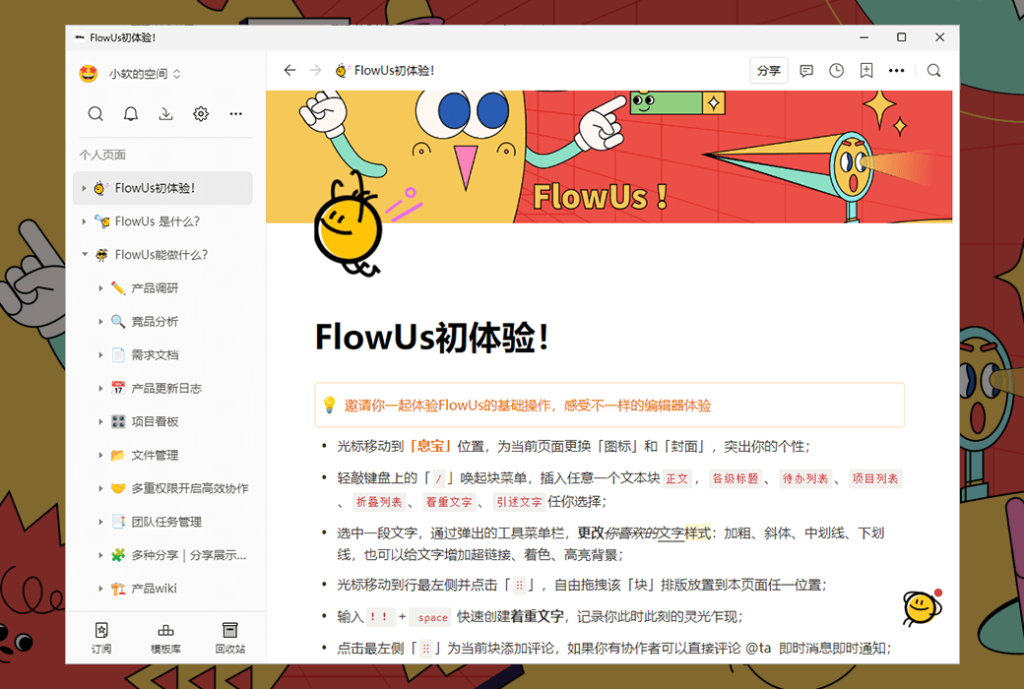The image size is (1024, 689).
Task: Open the 模板库 template library
Action: pyautogui.click(x=166, y=637)
